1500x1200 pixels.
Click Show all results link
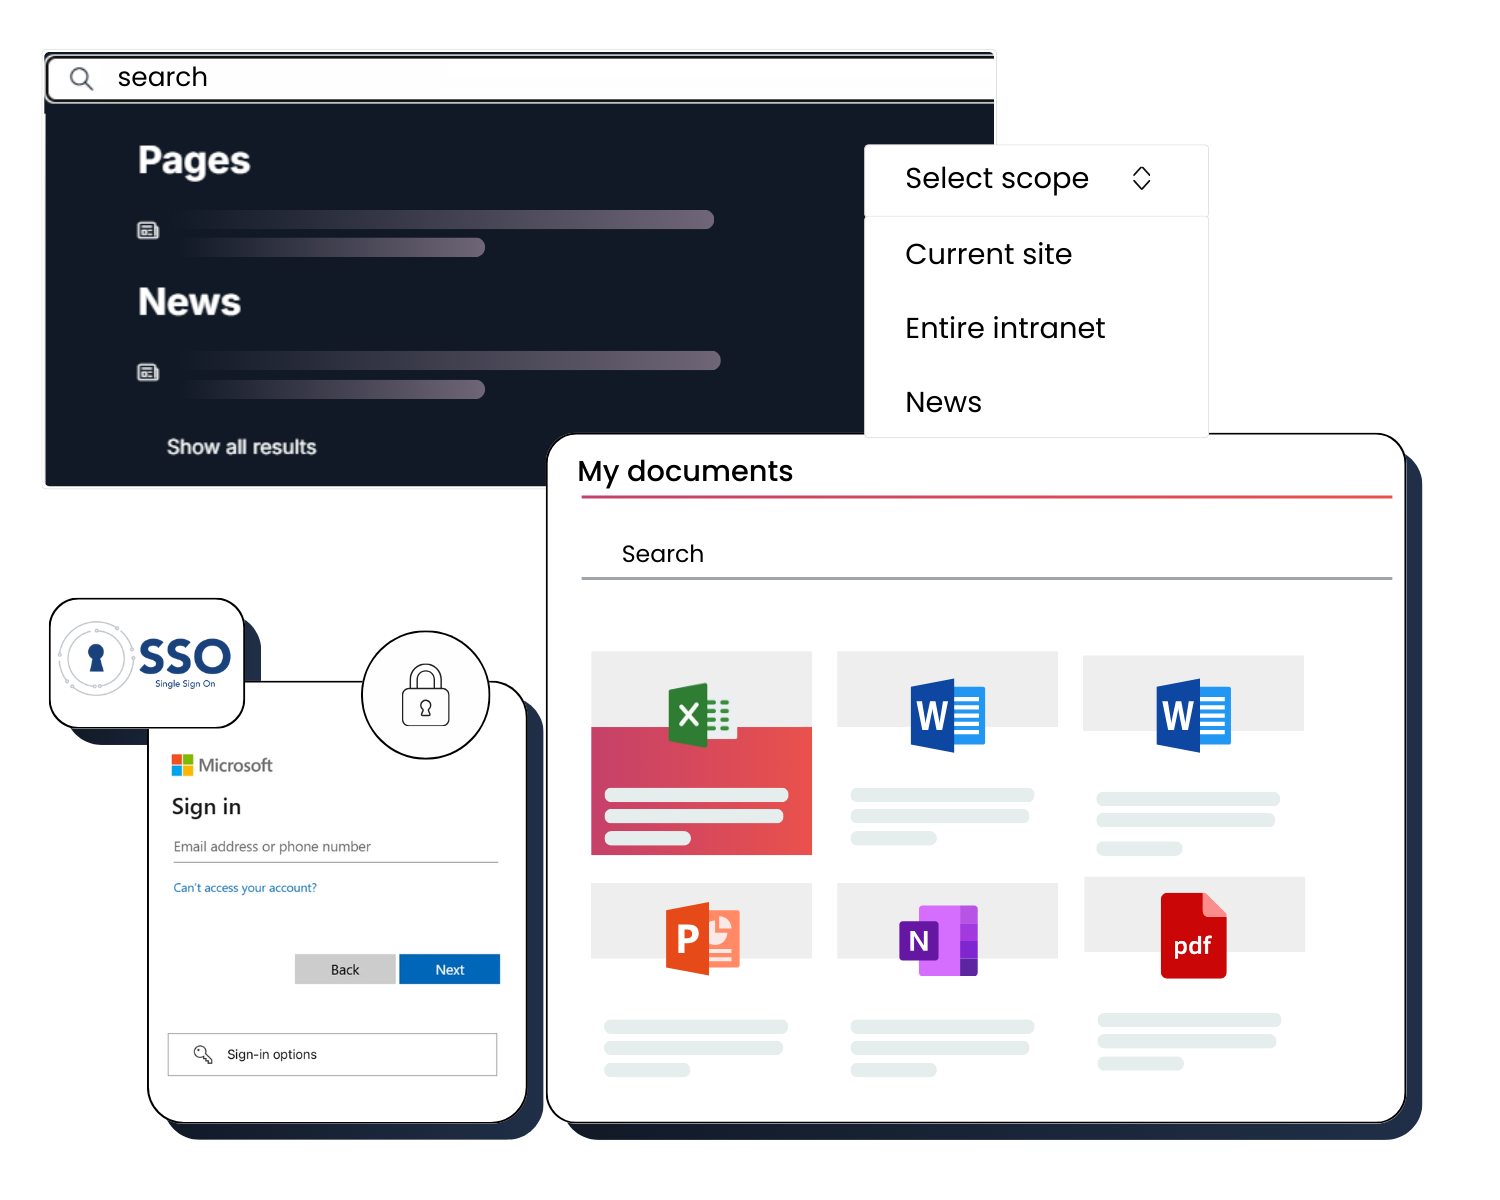(x=241, y=447)
